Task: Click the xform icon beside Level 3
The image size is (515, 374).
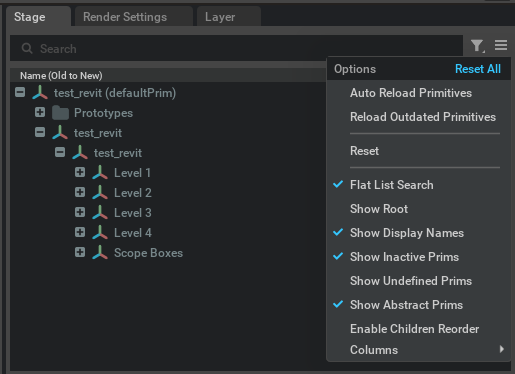Action: click(100, 213)
